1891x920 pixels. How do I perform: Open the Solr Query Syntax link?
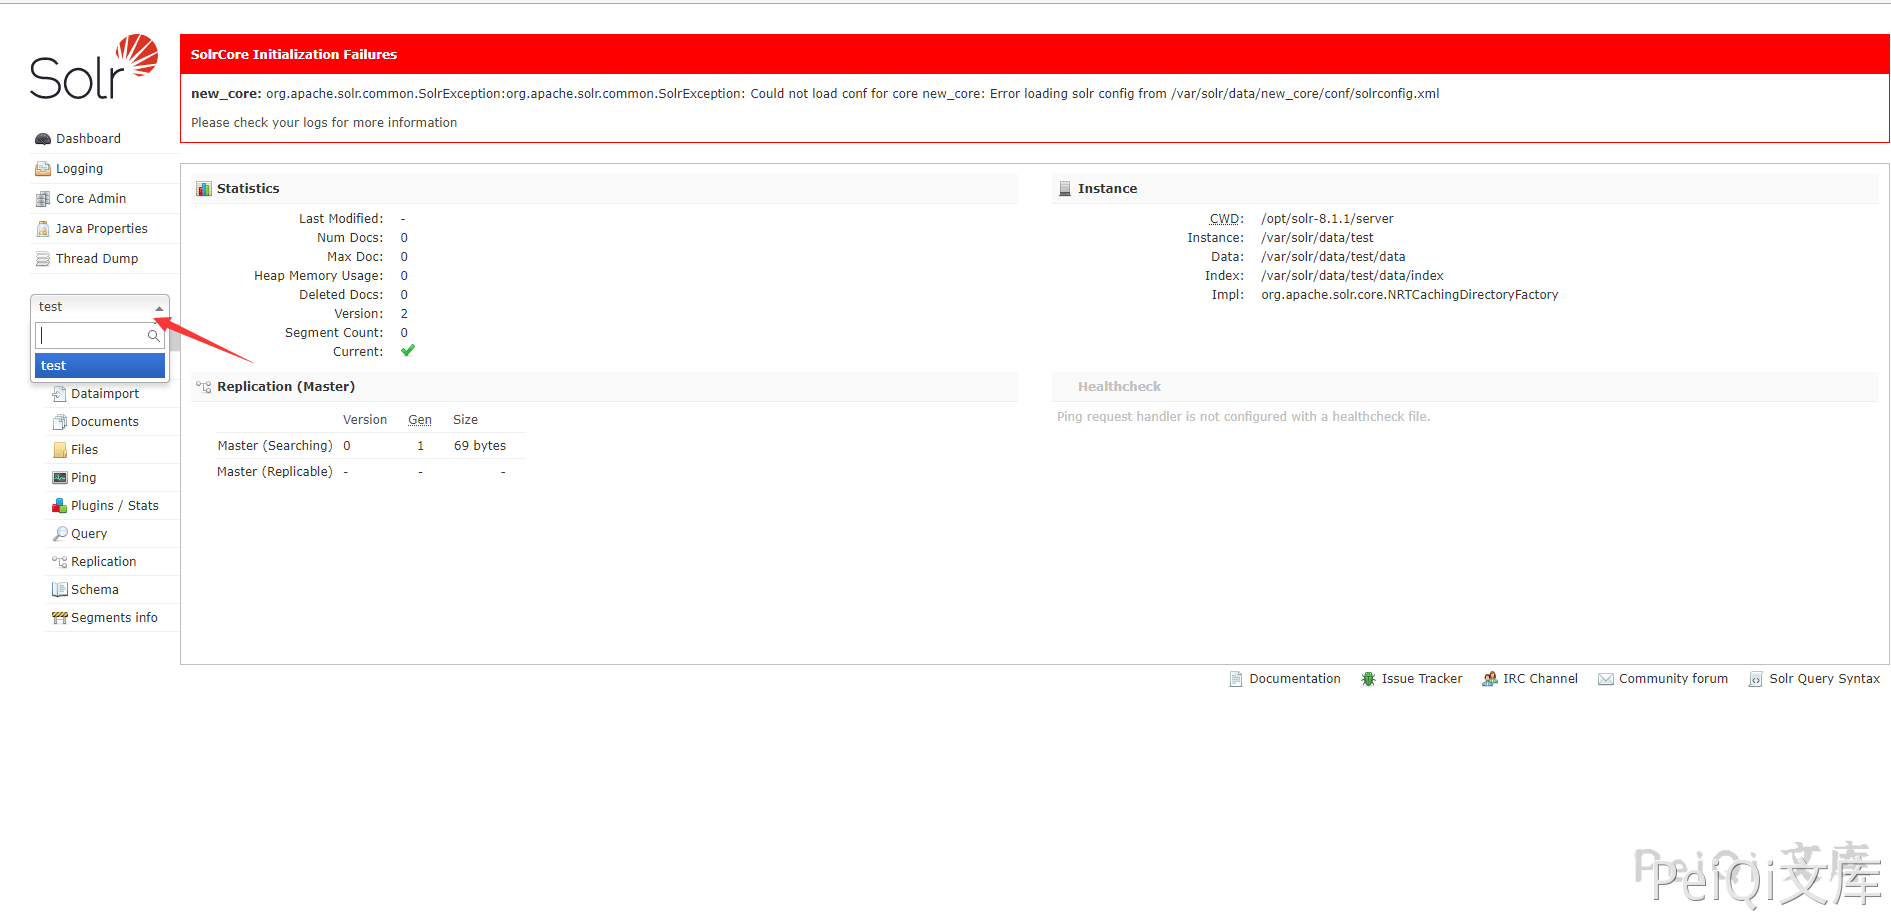click(x=1824, y=679)
